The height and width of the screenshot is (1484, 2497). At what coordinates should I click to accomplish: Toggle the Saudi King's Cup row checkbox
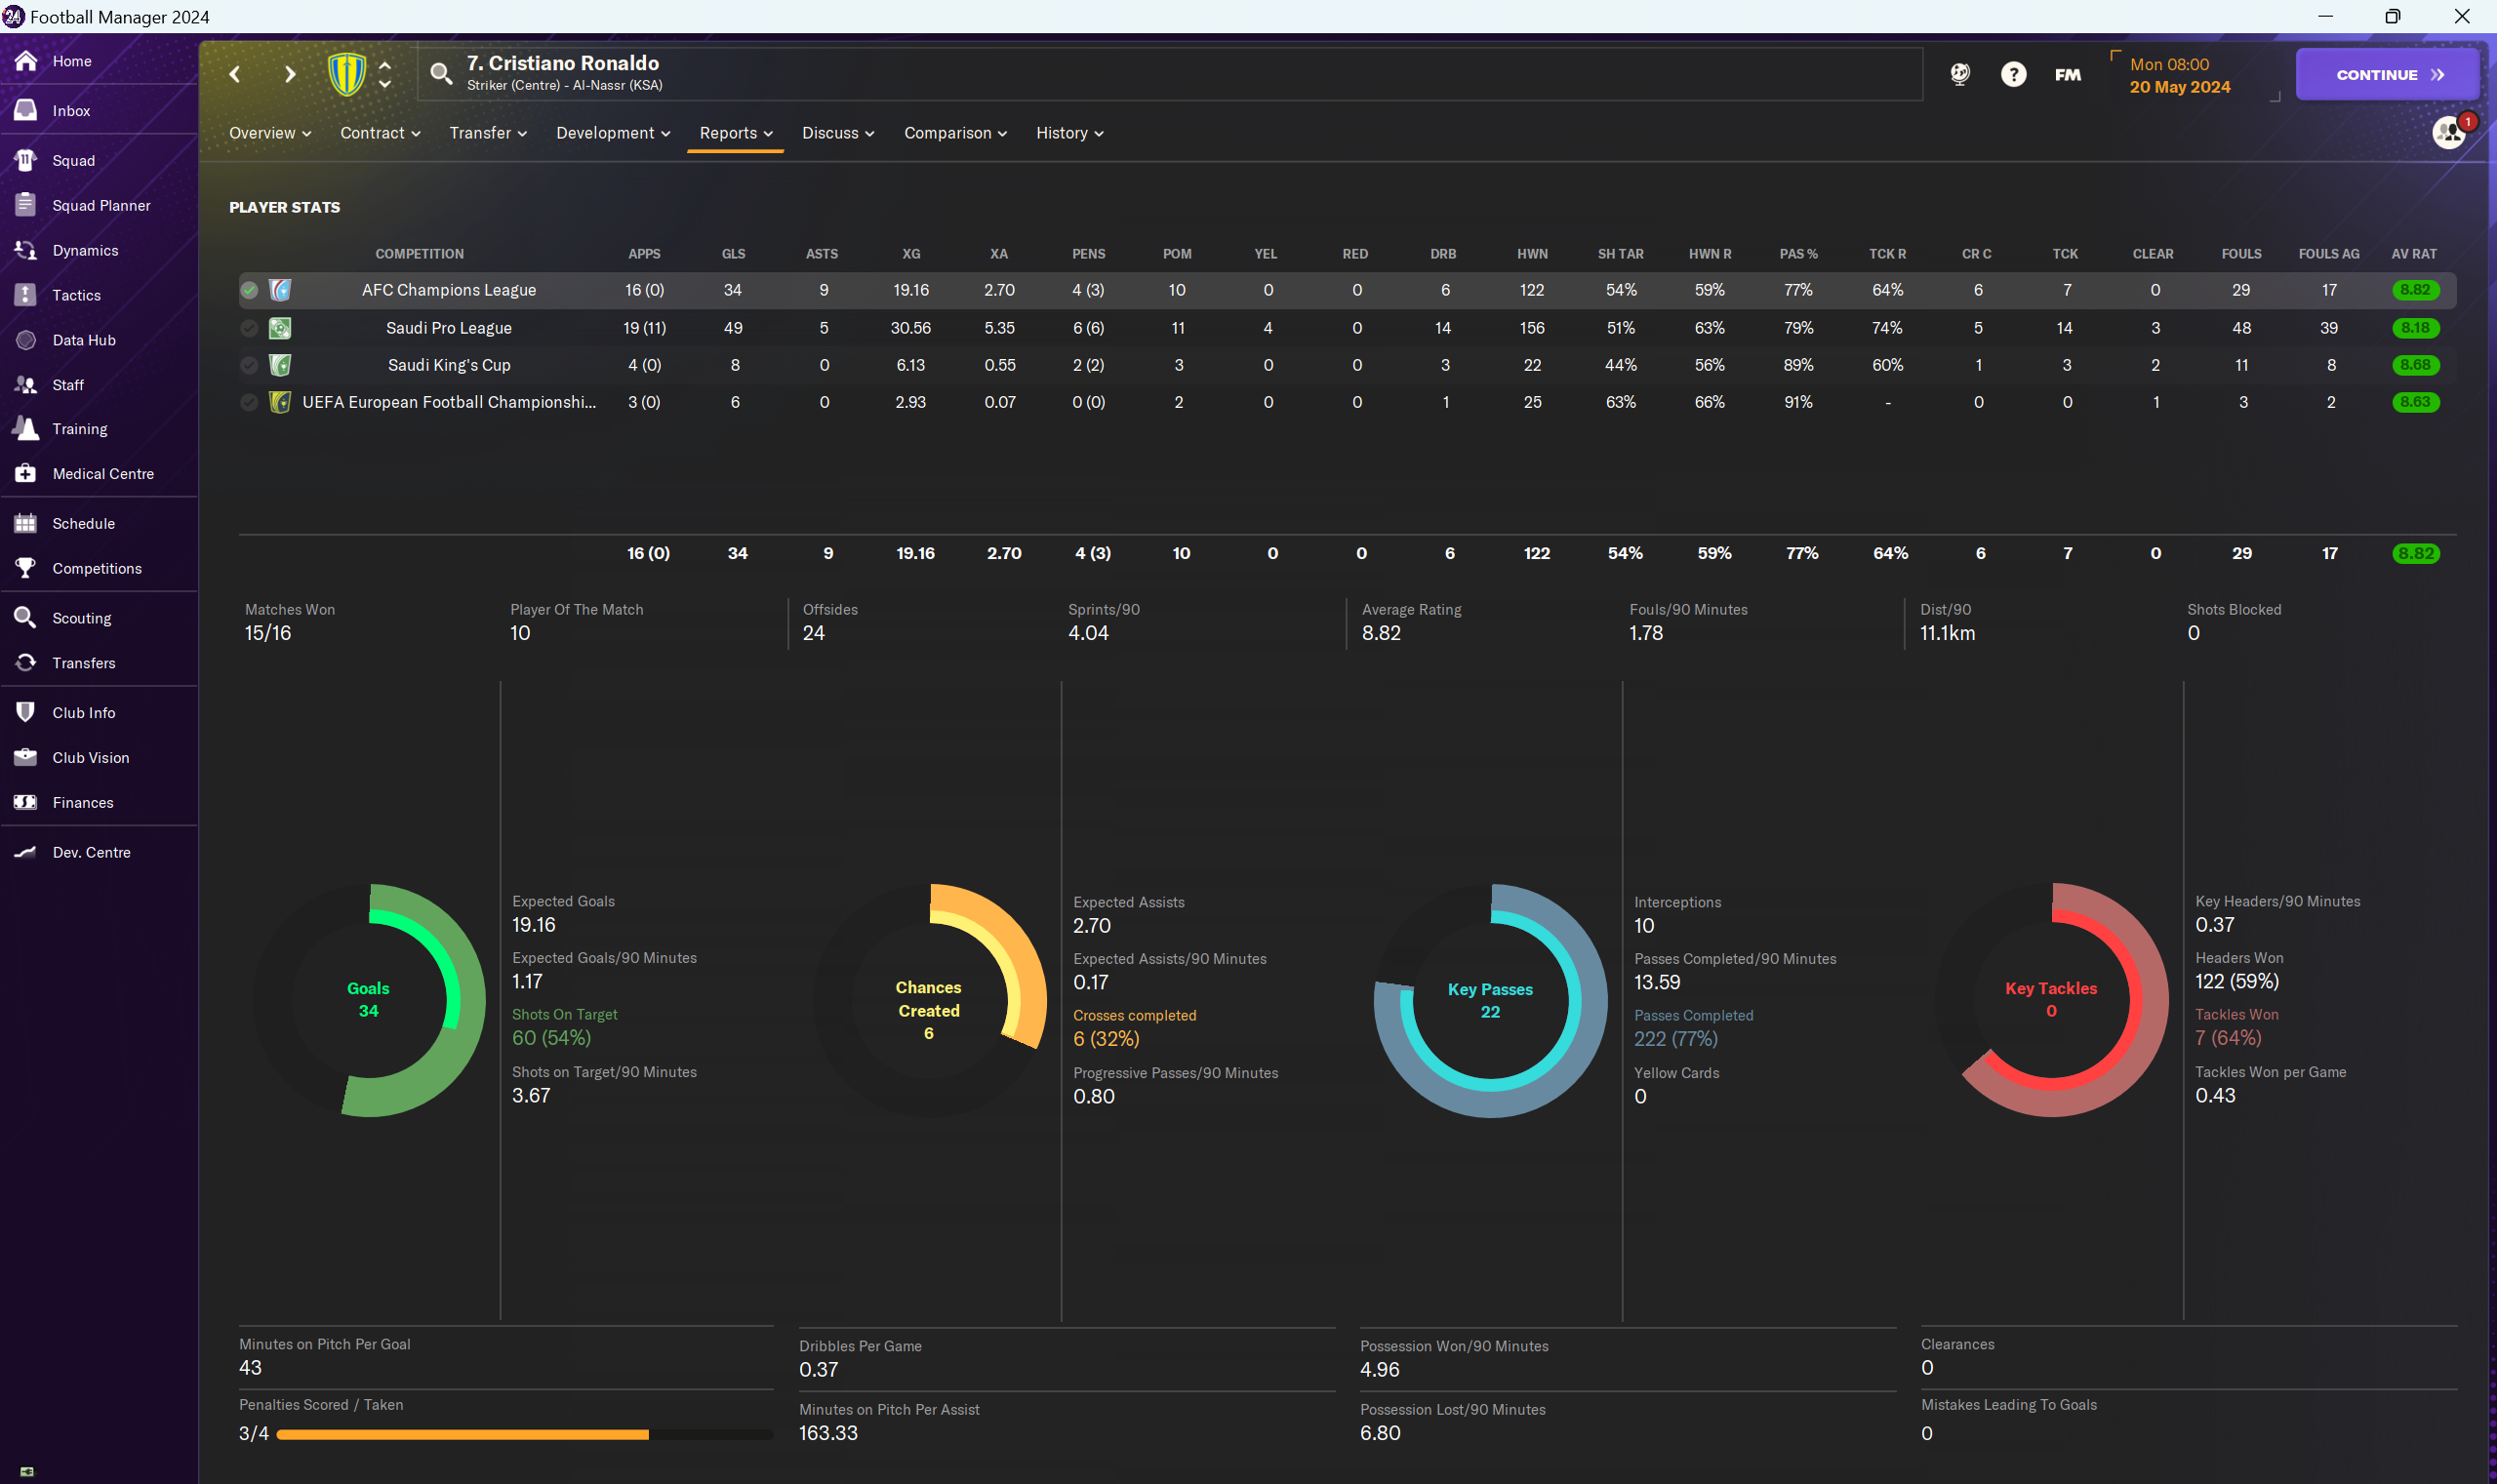249,365
